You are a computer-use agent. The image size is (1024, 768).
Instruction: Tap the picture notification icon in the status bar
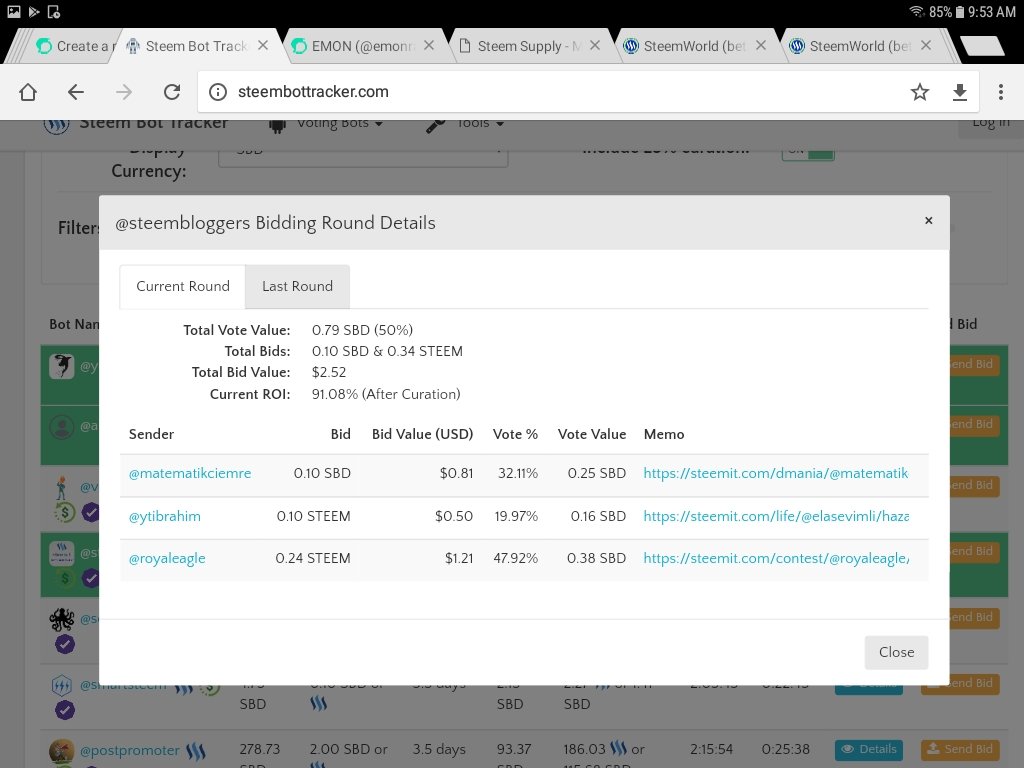pyautogui.click(x=14, y=12)
